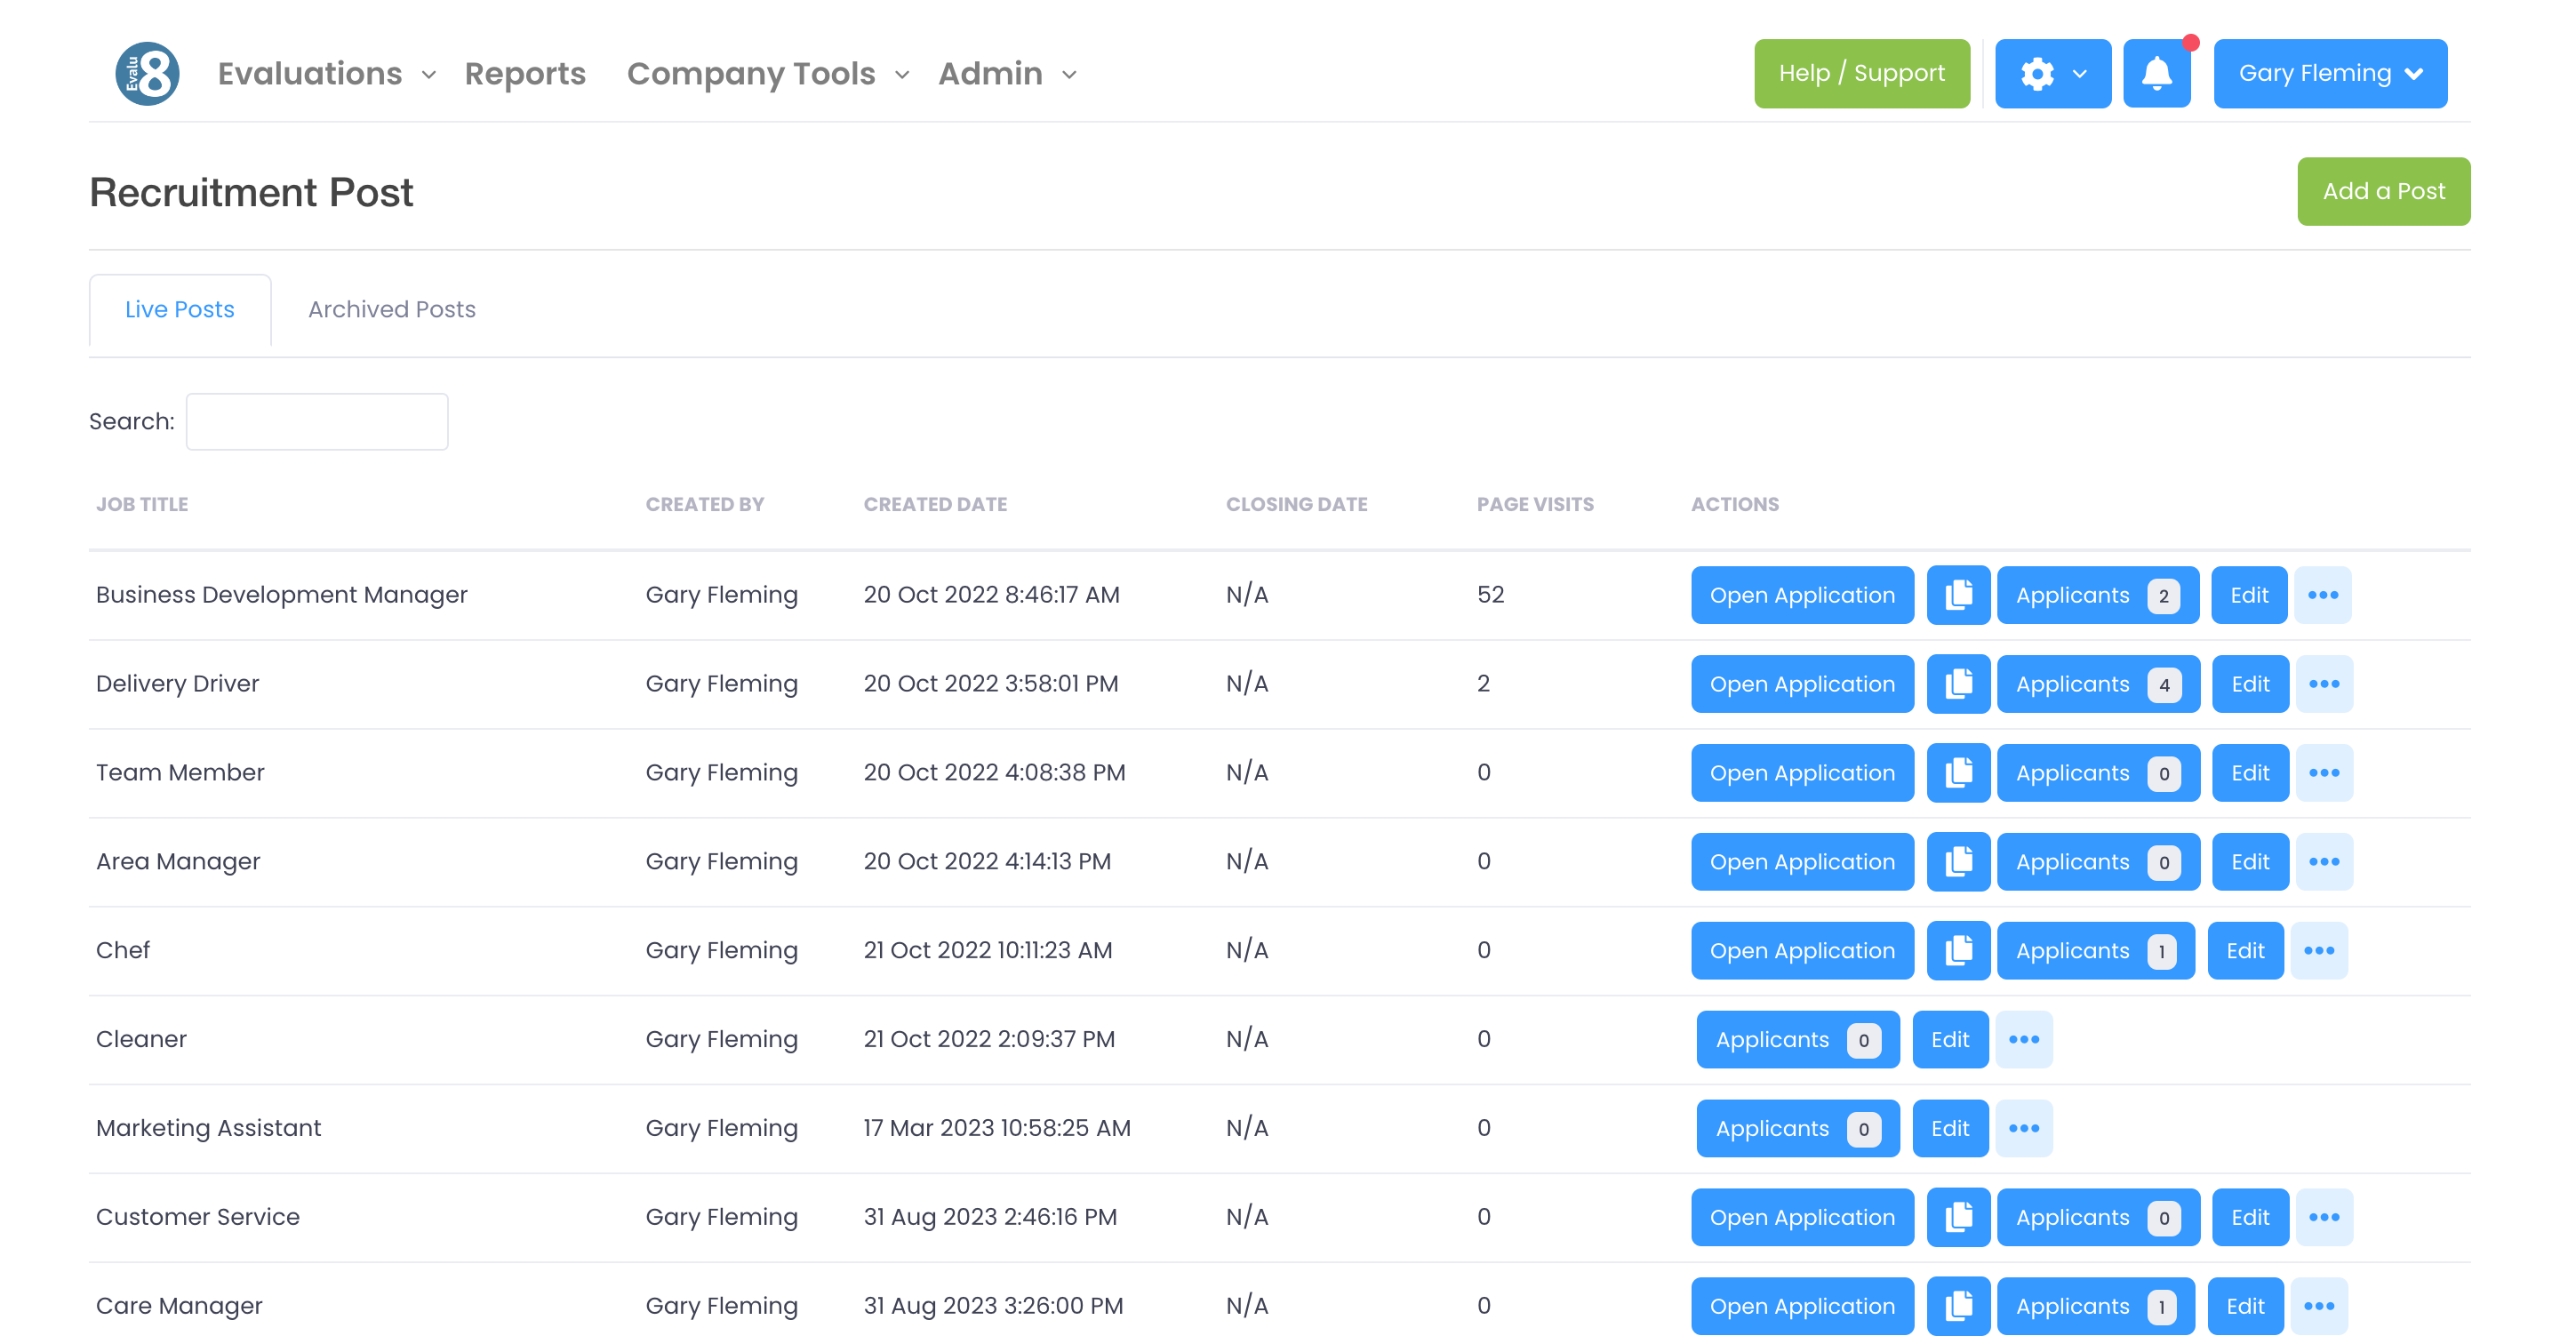
Task: Click the Evalu8 logo icon
Action: tap(147, 73)
